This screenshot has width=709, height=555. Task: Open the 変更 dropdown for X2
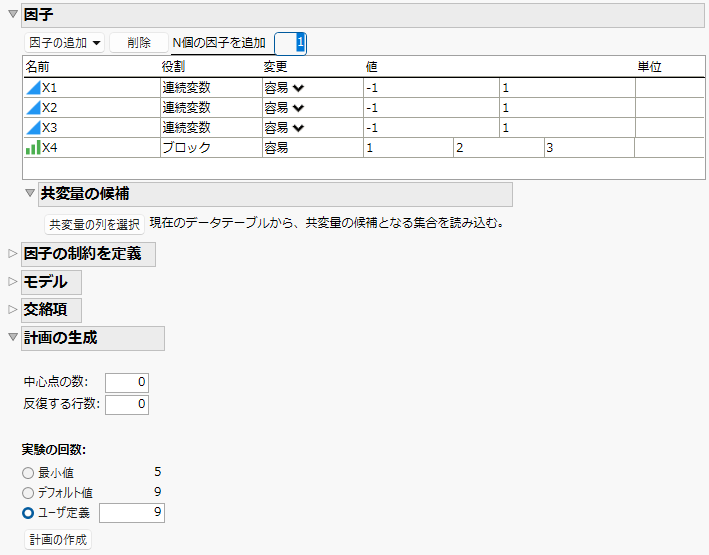tap(298, 108)
